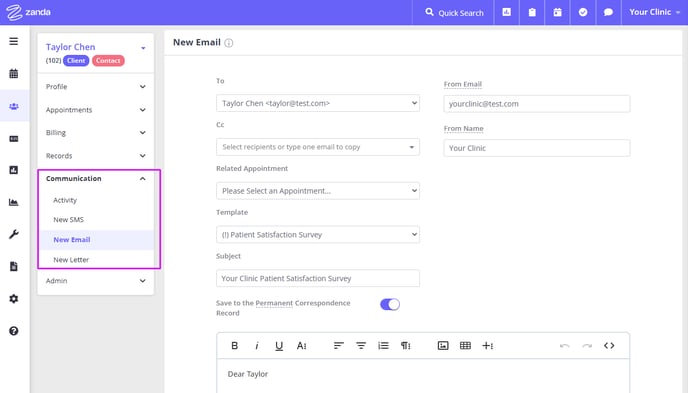Select New SMS menu item
688x393 pixels.
tap(68, 220)
